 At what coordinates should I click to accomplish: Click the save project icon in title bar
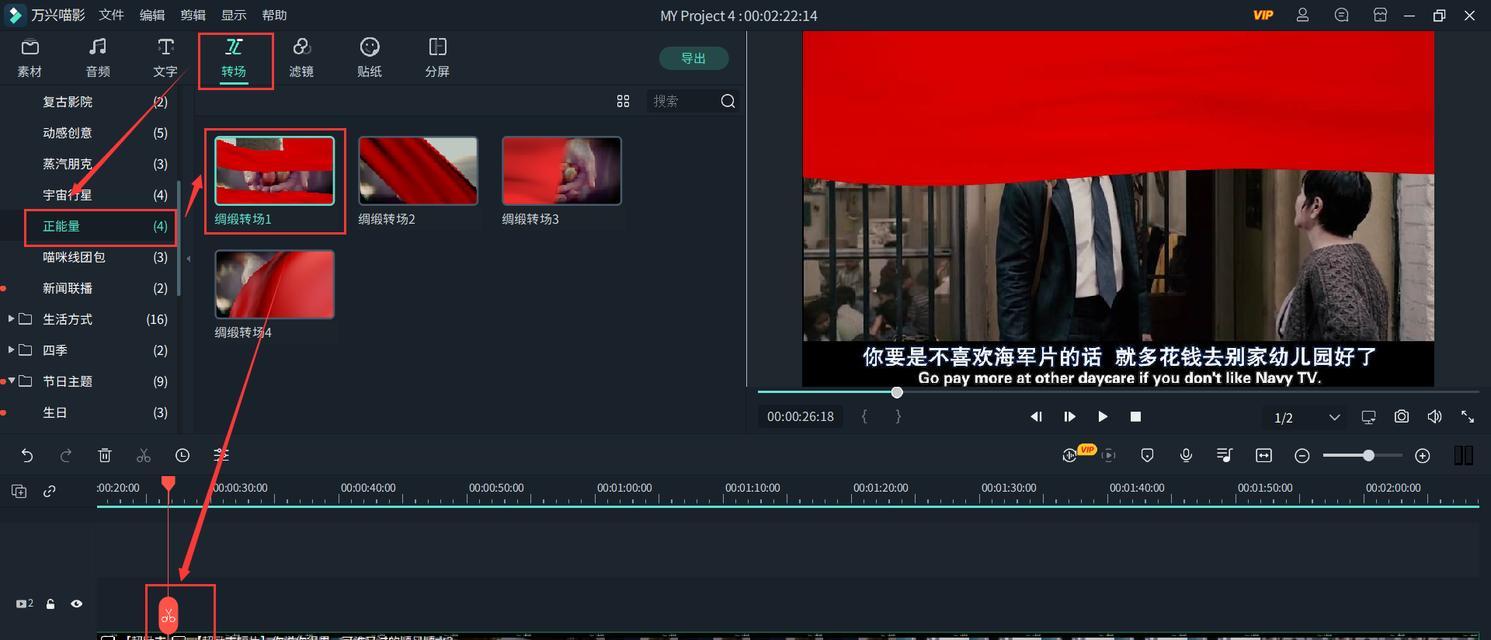coord(1380,15)
